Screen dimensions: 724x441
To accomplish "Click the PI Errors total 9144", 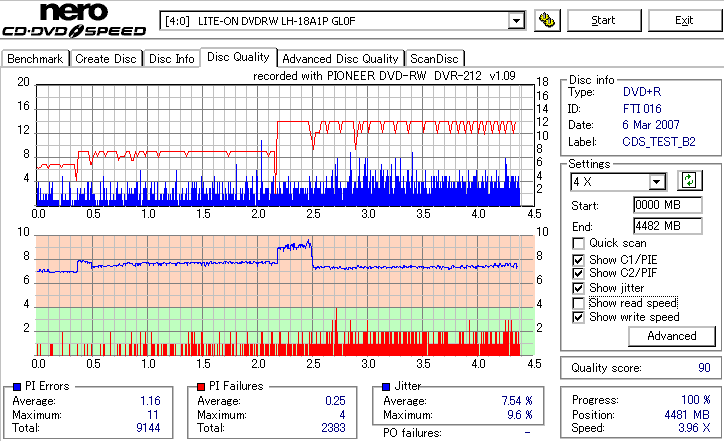I will pos(148,428).
